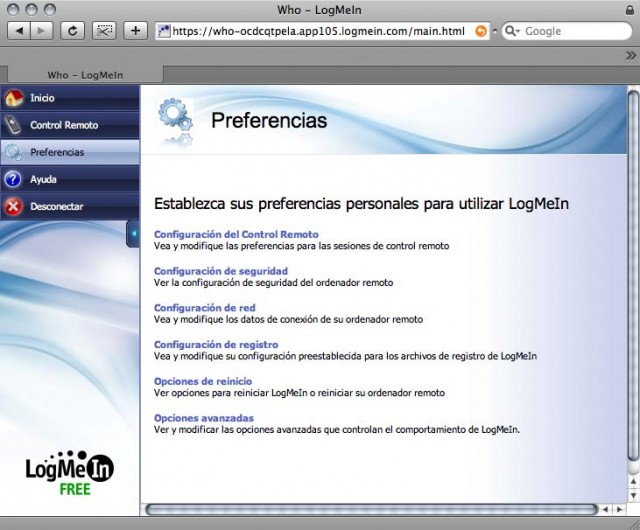Click the horizontal scrollbar left arrow

[605, 509]
